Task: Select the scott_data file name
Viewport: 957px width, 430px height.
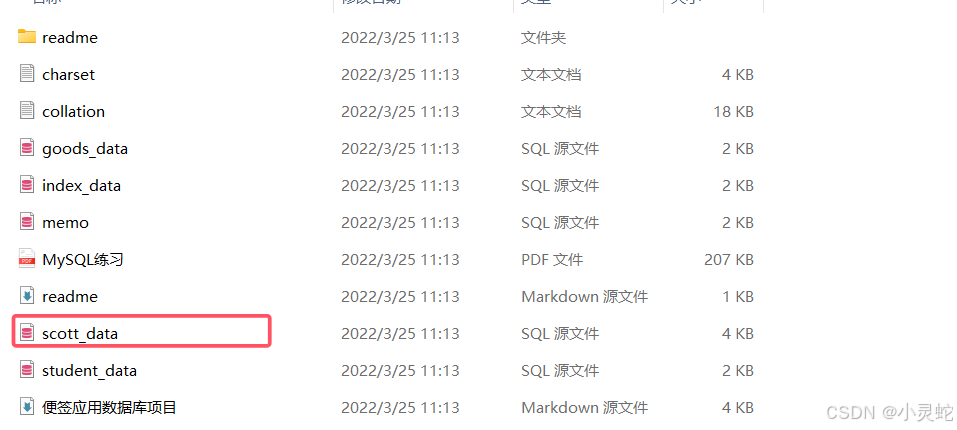Action: coord(80,334)
